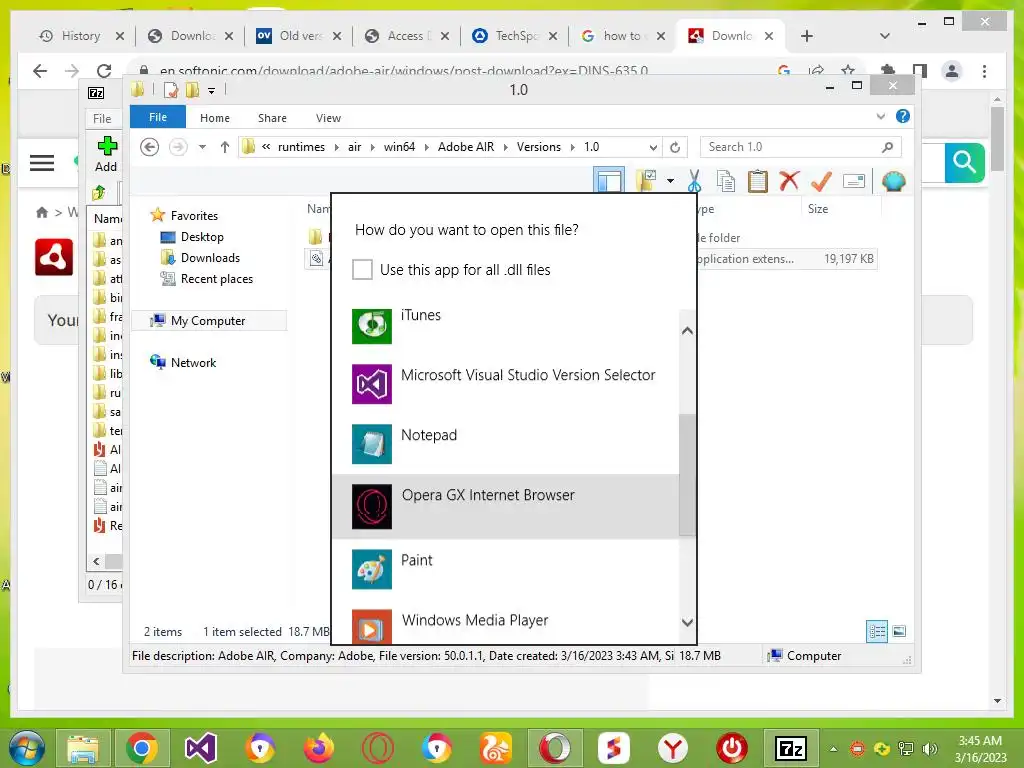Click the Rename toolbar icon
1024x768 pixels.
coord(854,181)
